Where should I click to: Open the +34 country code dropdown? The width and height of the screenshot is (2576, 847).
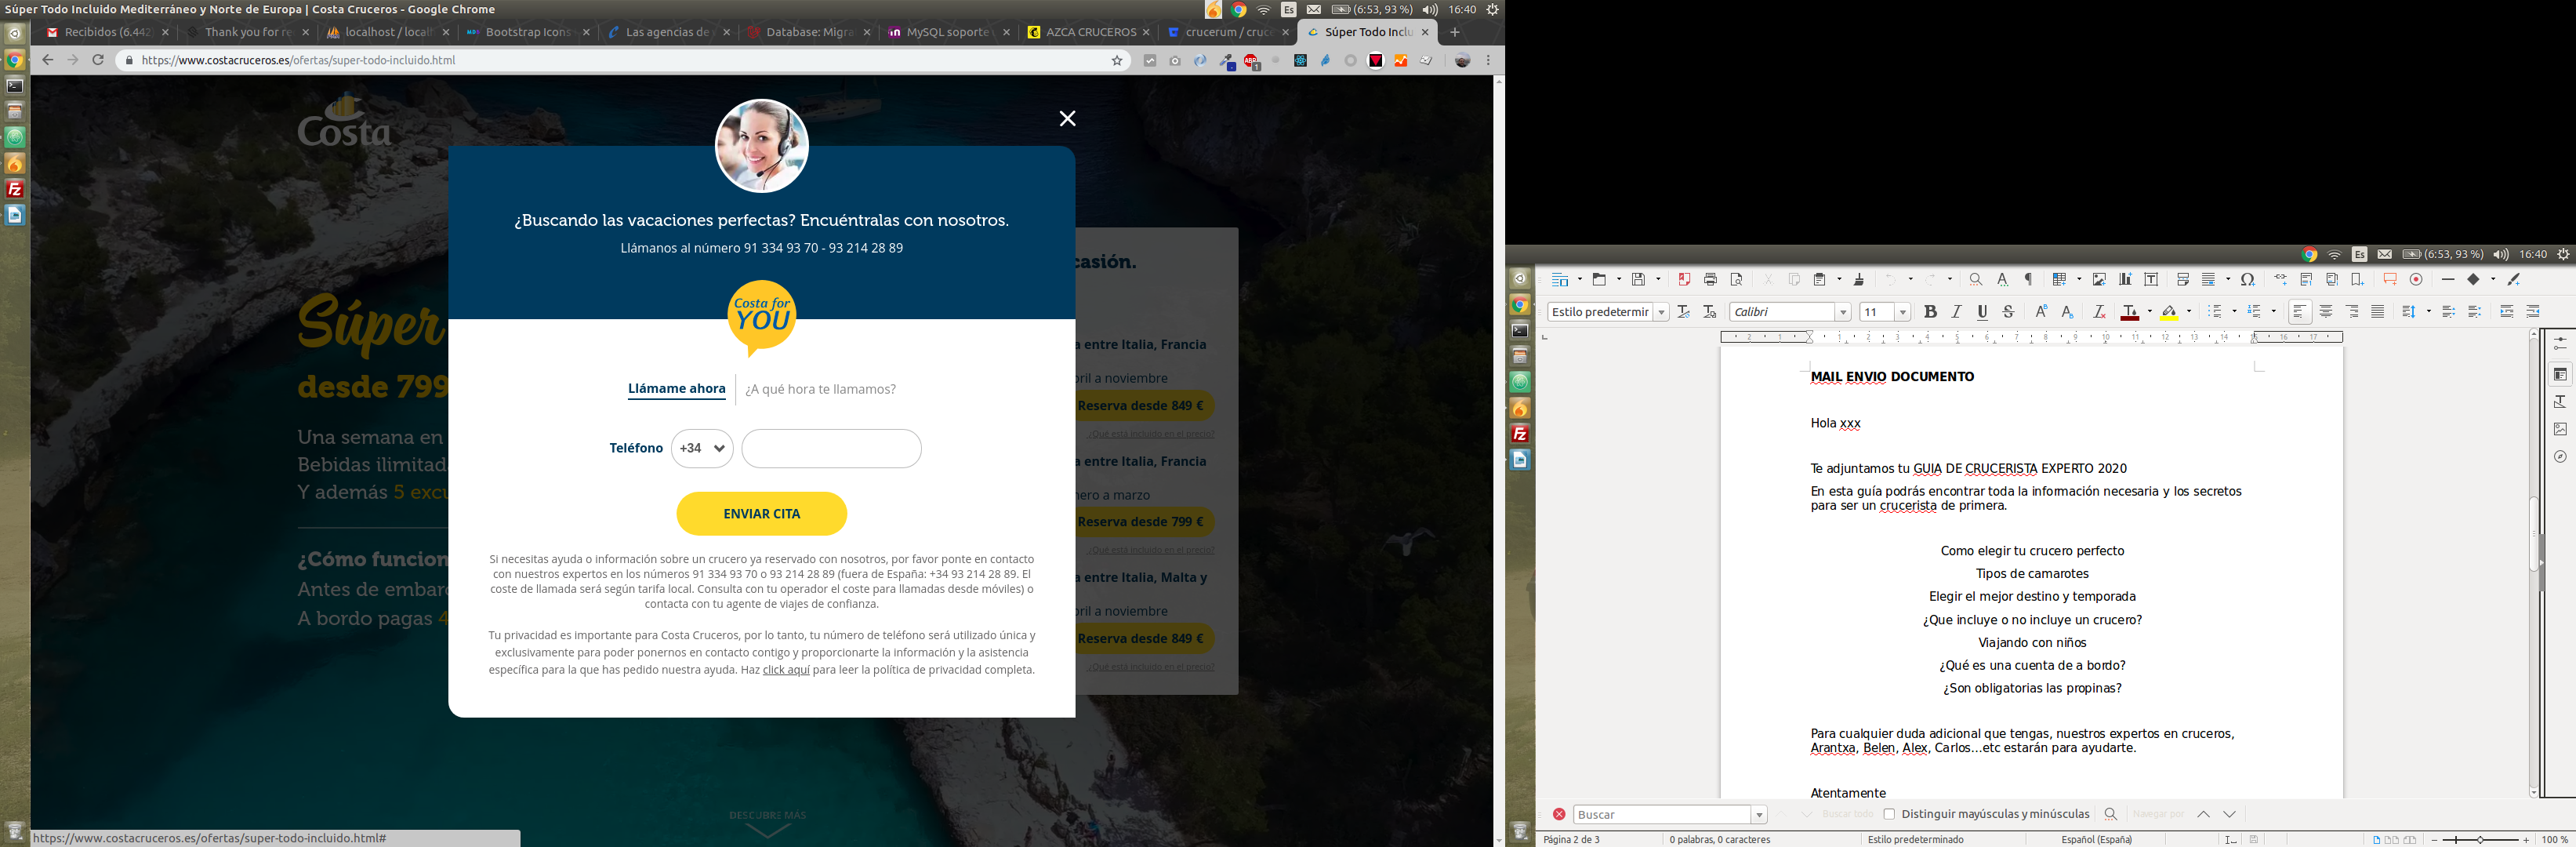pyautogui.click(x=702, y=449)
